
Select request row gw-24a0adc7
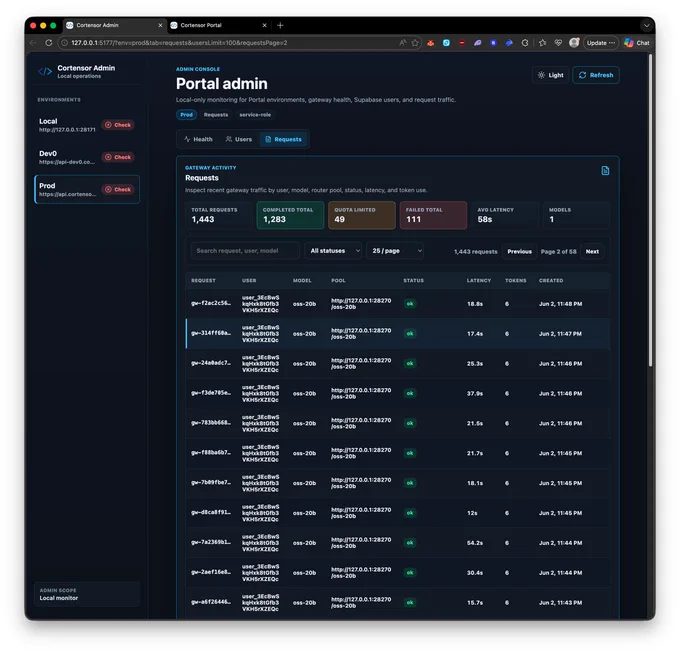(398, 364)
